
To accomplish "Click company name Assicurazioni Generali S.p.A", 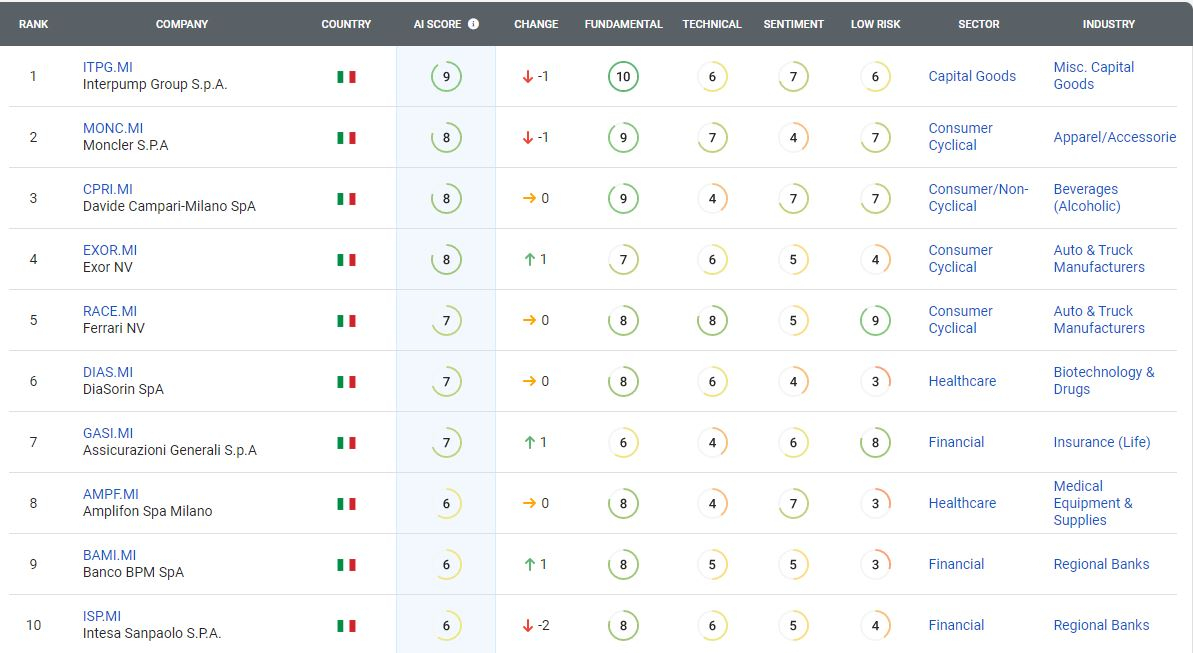I will (170, 450).
